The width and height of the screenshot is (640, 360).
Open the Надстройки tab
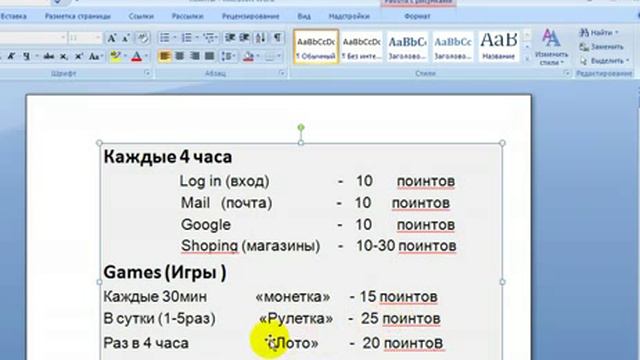coord(349,16)
